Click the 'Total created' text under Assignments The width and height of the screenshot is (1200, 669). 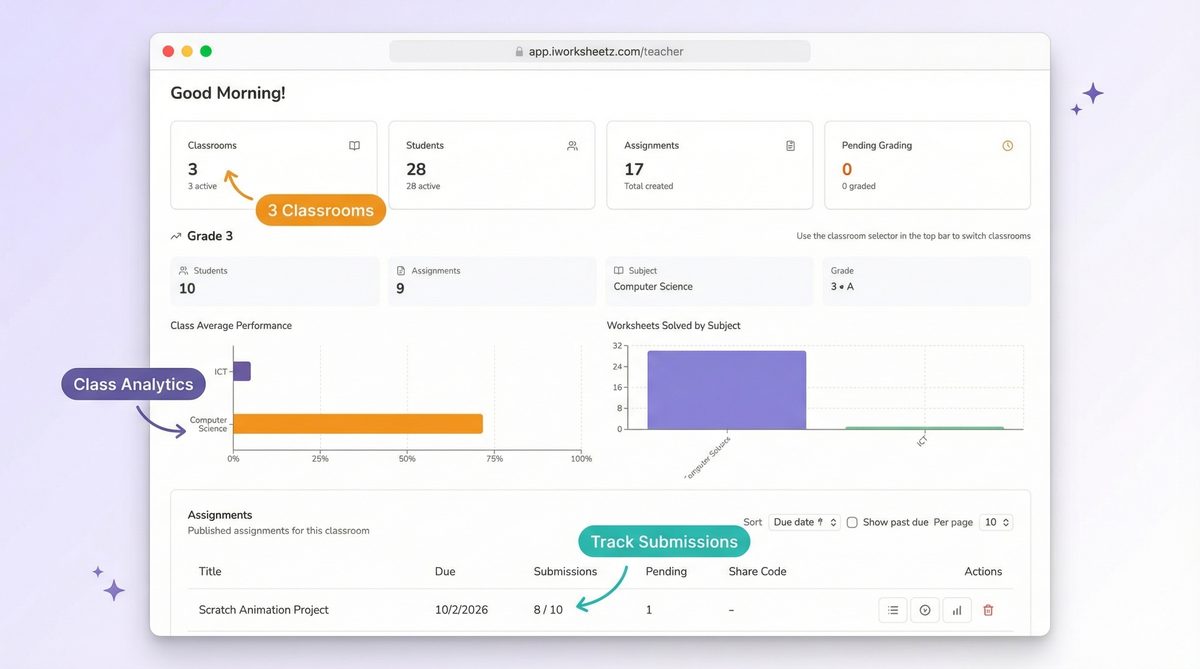coord(649,186)
